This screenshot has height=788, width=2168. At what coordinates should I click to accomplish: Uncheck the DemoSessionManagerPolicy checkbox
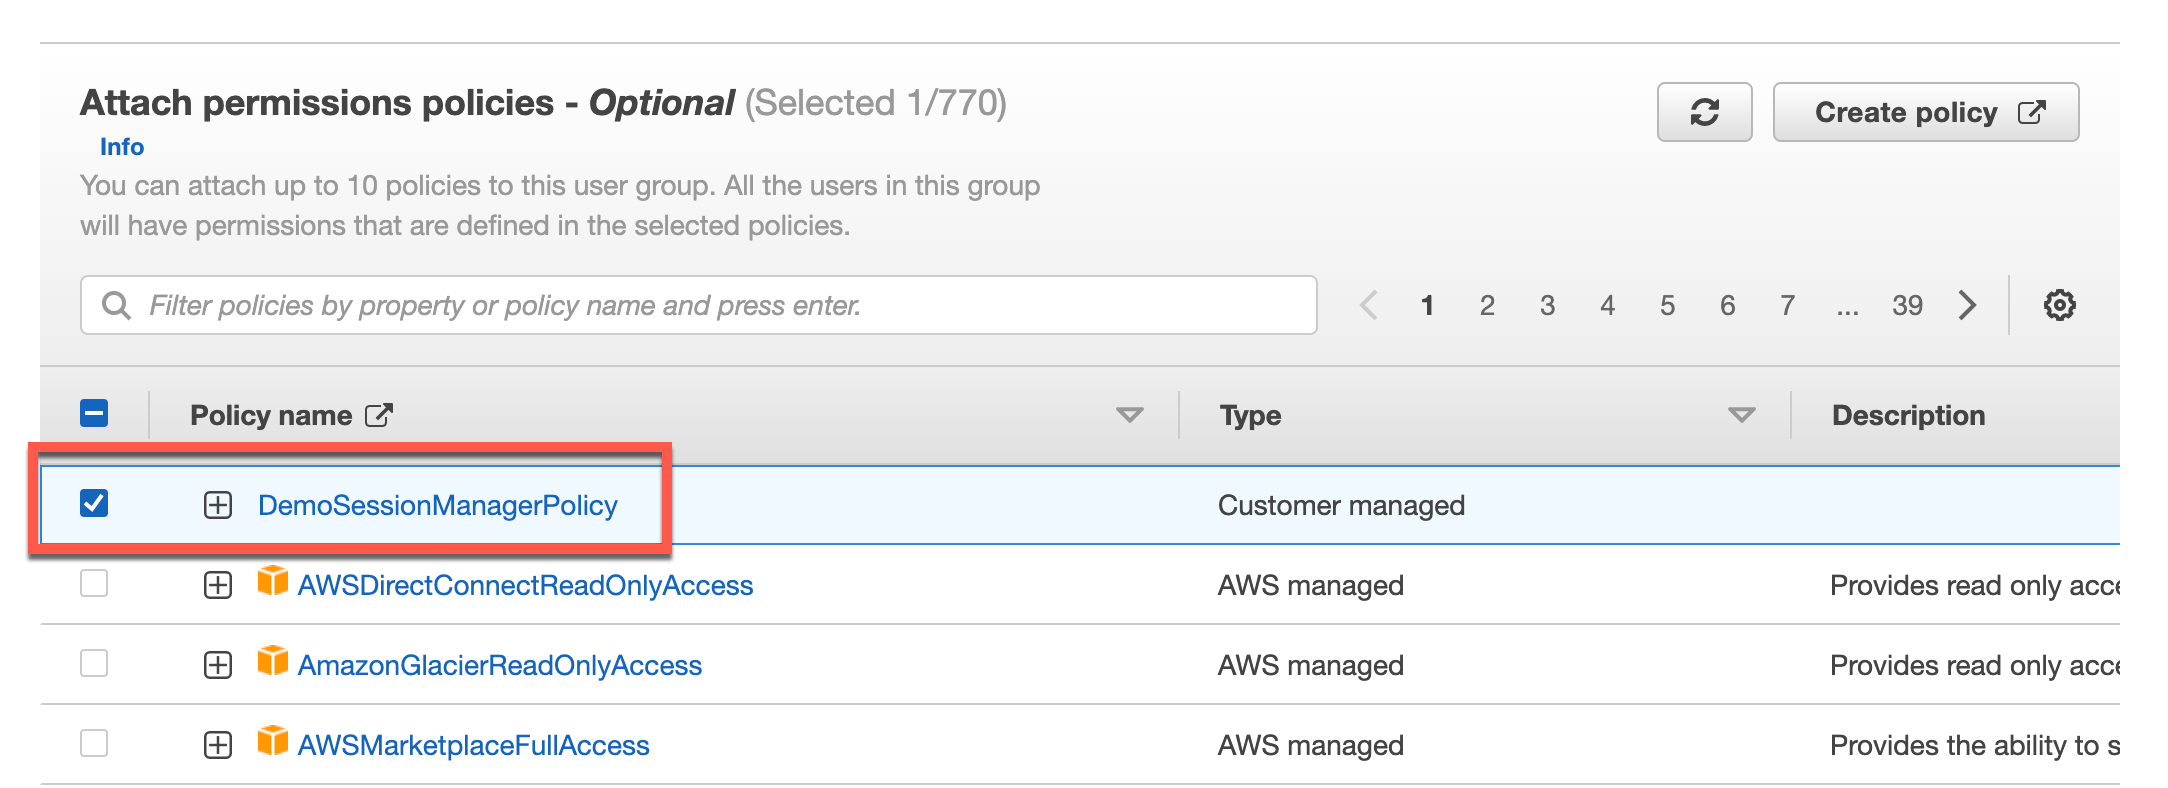(94, 503)
